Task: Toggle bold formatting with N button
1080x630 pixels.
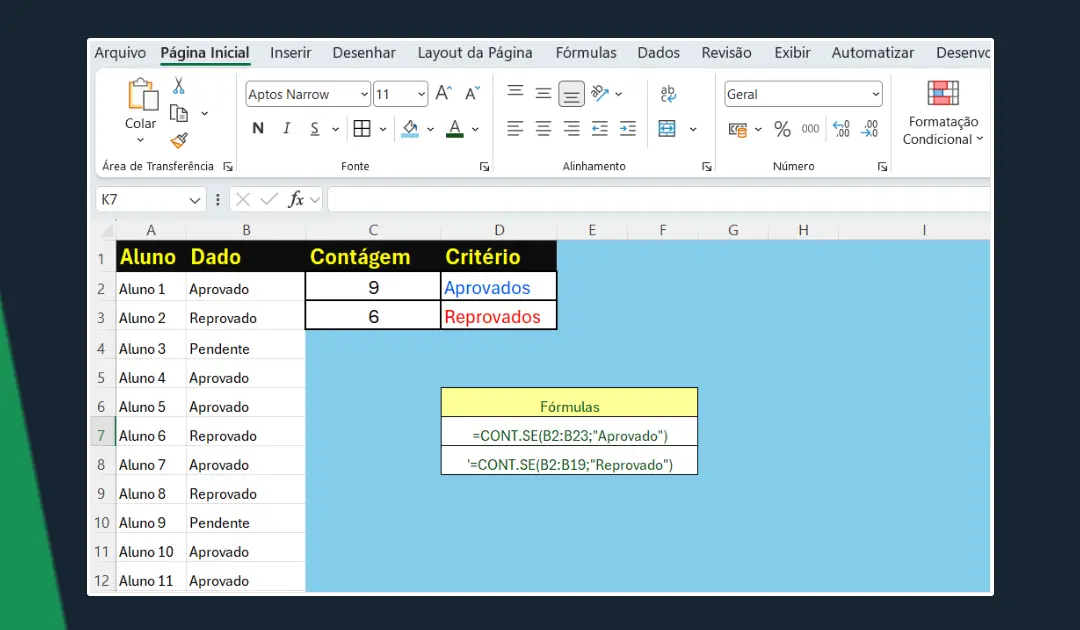Action: 258,128
